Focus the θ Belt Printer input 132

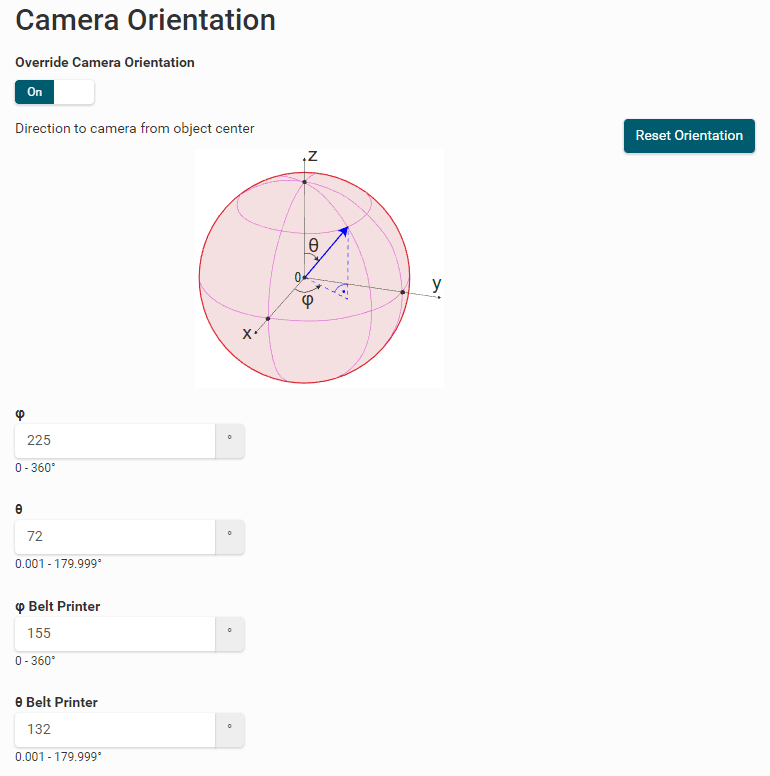[115, 730]
